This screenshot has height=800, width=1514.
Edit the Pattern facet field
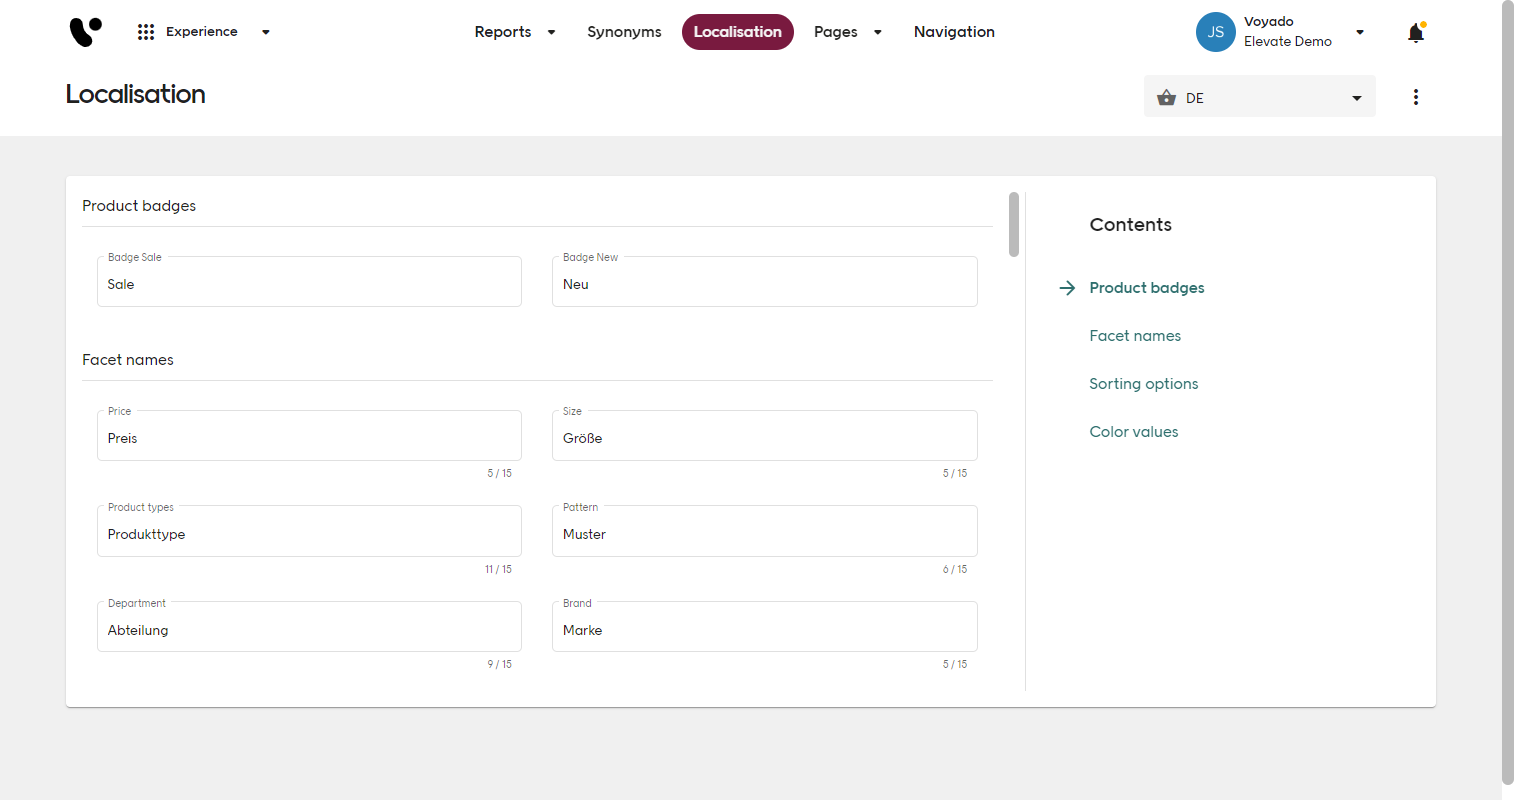tap(765, 531)
